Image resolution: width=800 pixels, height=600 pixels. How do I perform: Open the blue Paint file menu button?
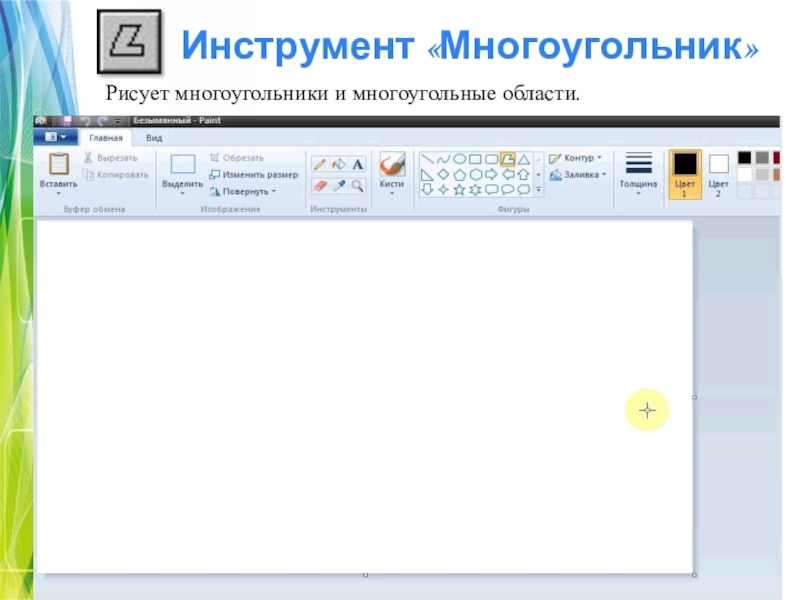click(56, 137)
